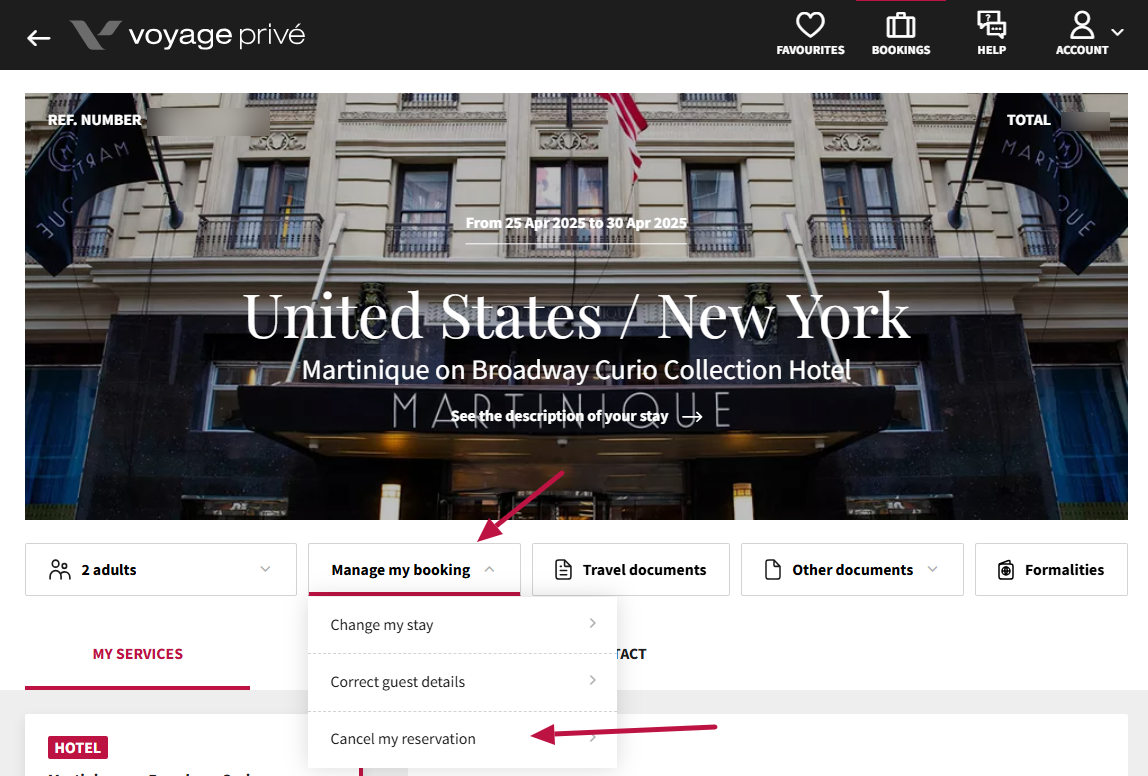Open the Formalities button
1148x776 pixels.
[1051, 570]
